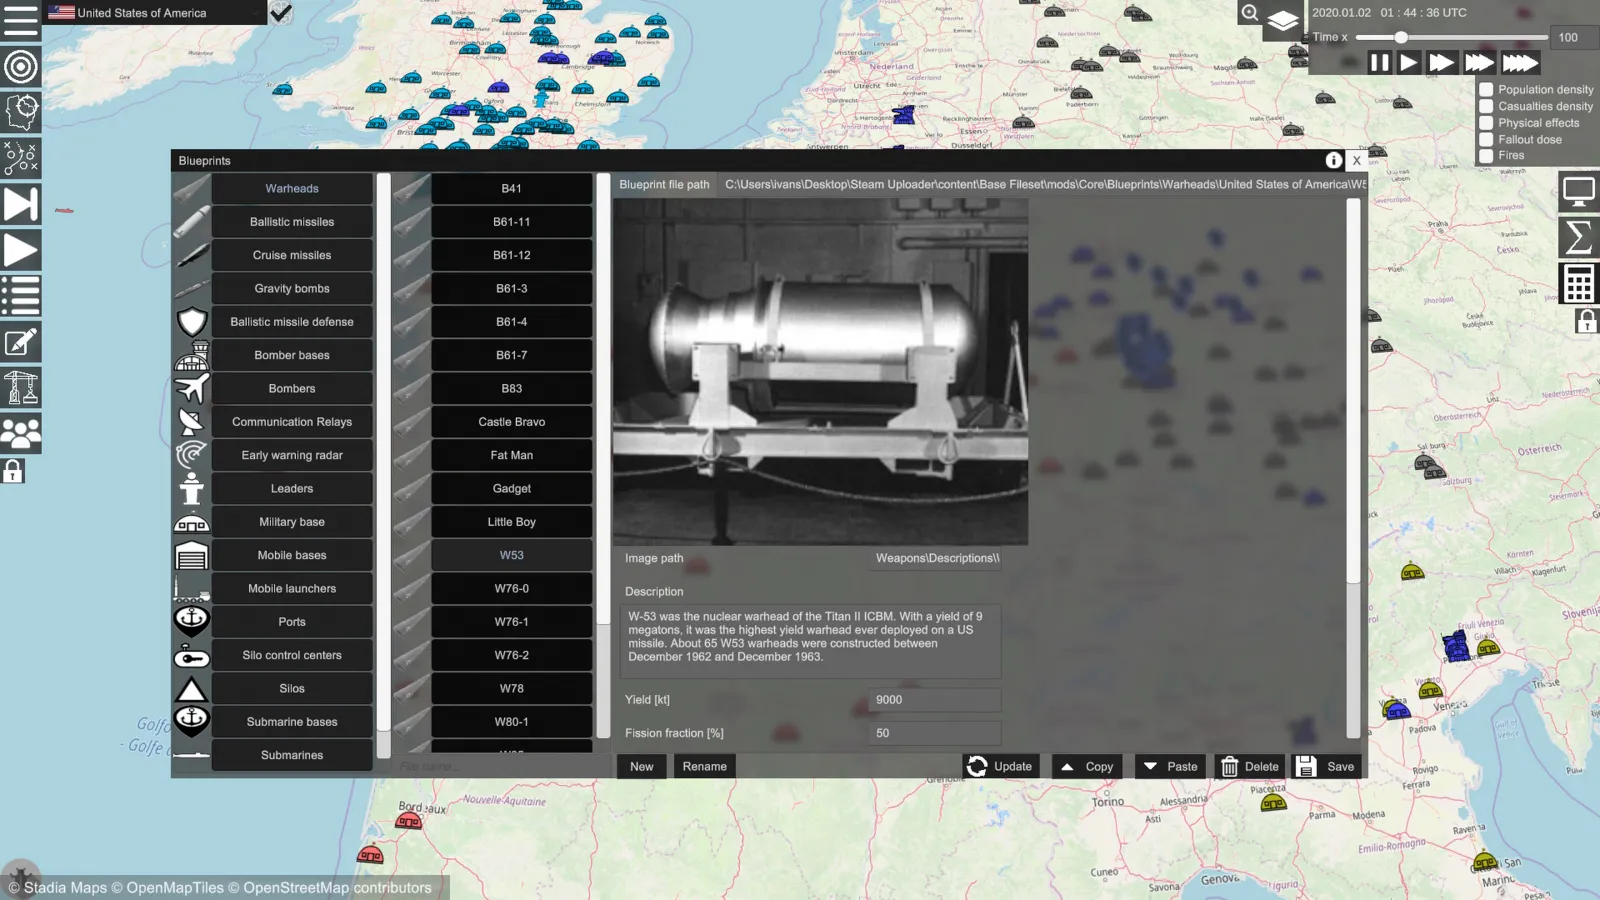Open the hamburger main menu

pyautogui.click(x=20, y=20)
